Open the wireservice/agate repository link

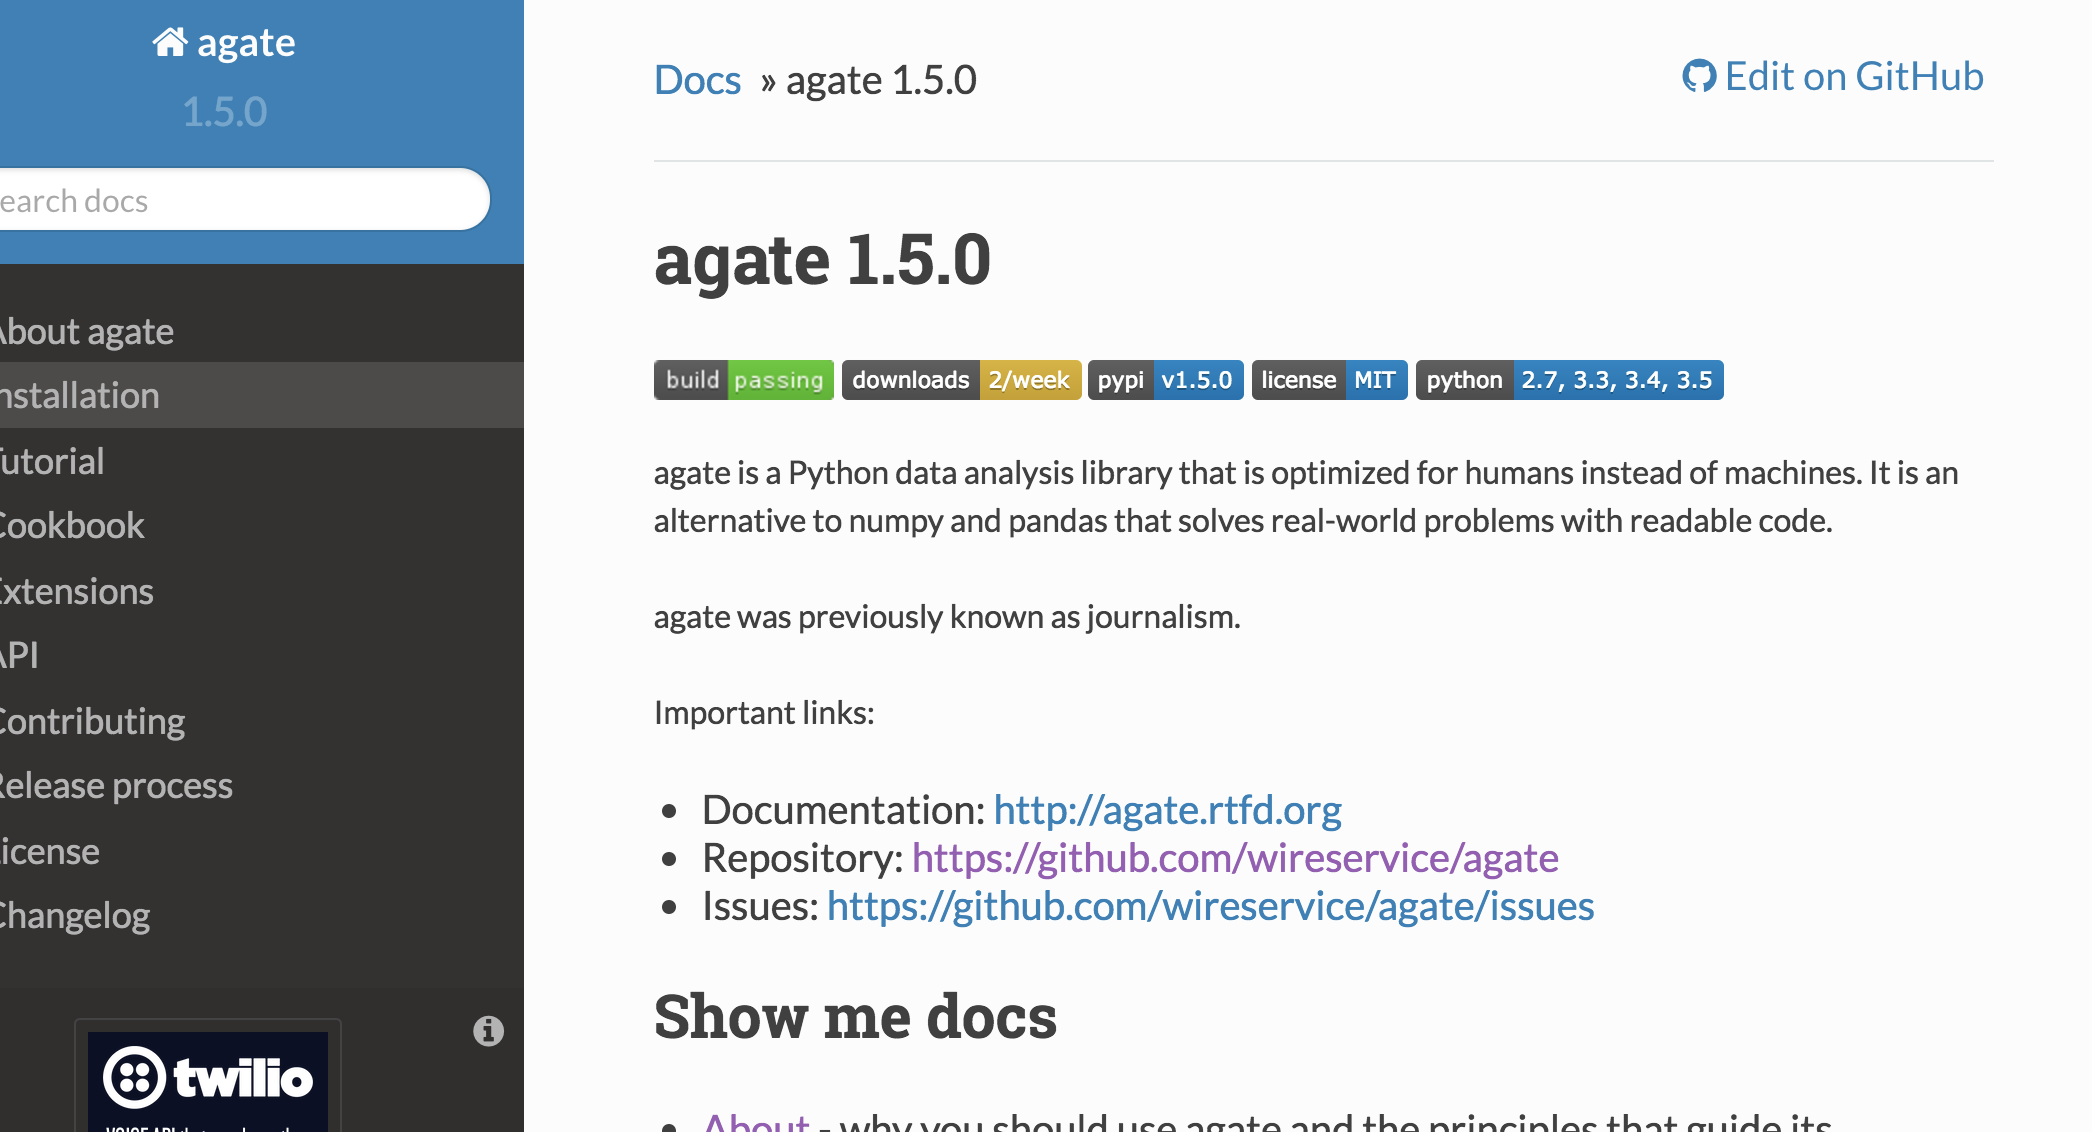click(1235, 857)
